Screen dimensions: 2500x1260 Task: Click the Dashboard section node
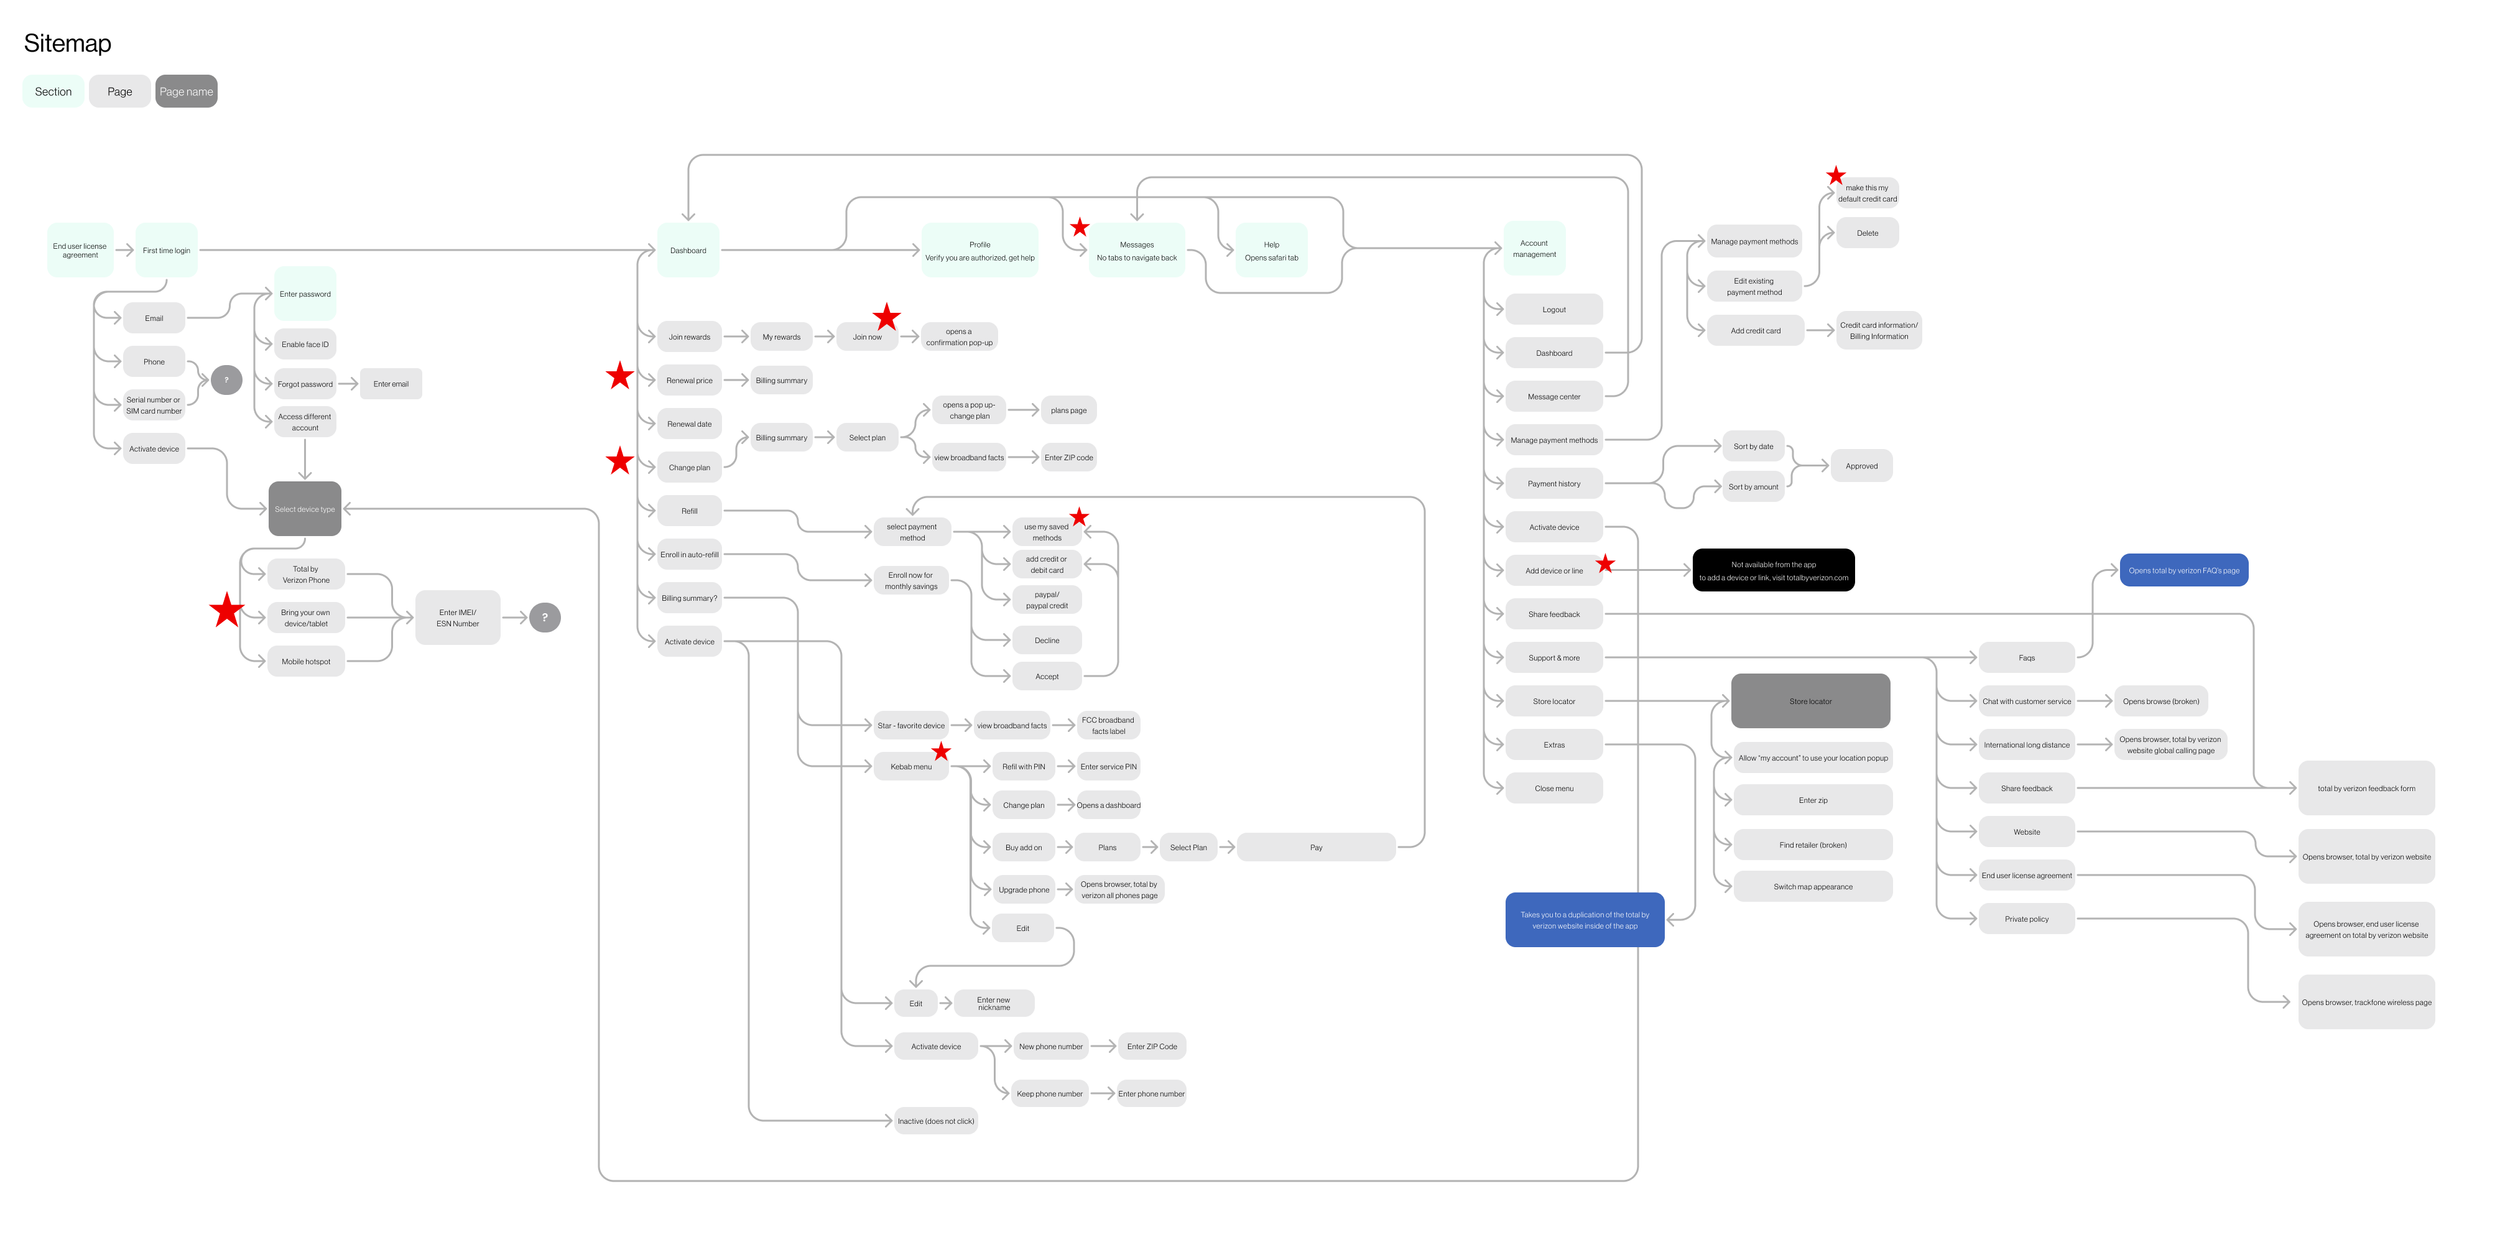point(688,250)
